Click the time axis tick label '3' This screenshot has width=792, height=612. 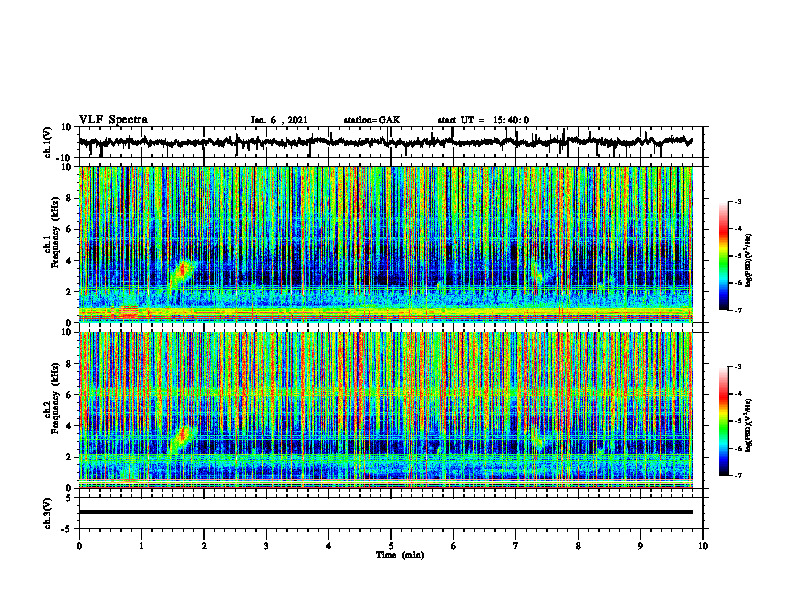(266, 546)
